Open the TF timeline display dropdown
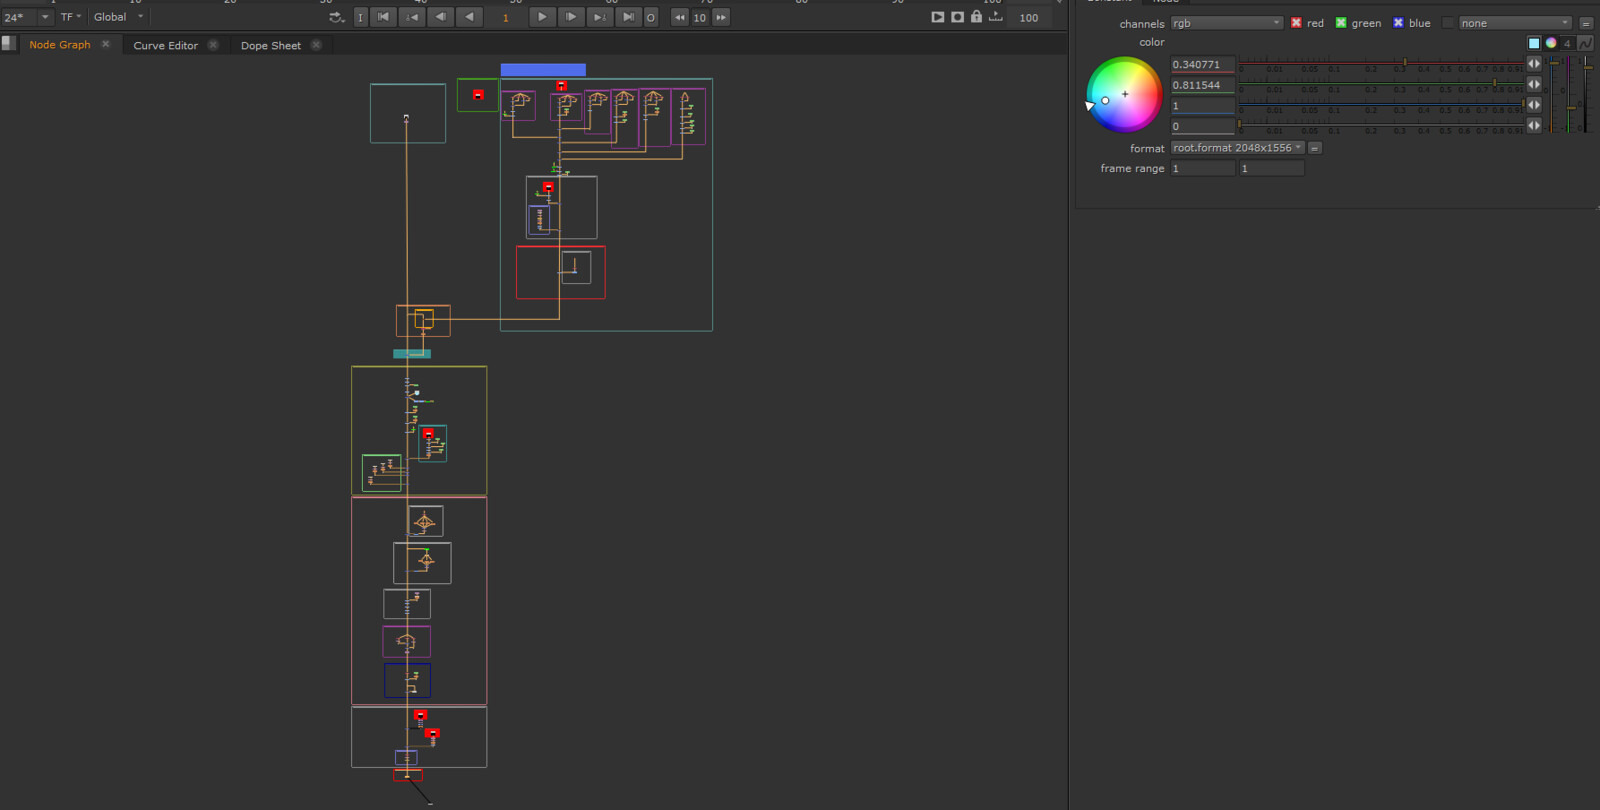 click(71, 17)
